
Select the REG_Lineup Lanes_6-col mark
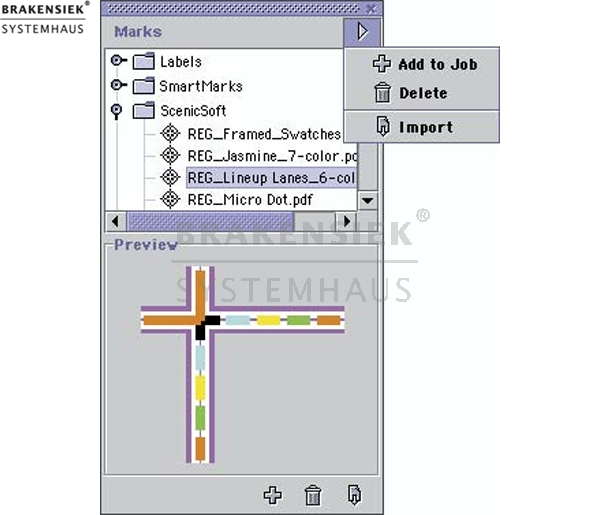click(x=272, y=178)
